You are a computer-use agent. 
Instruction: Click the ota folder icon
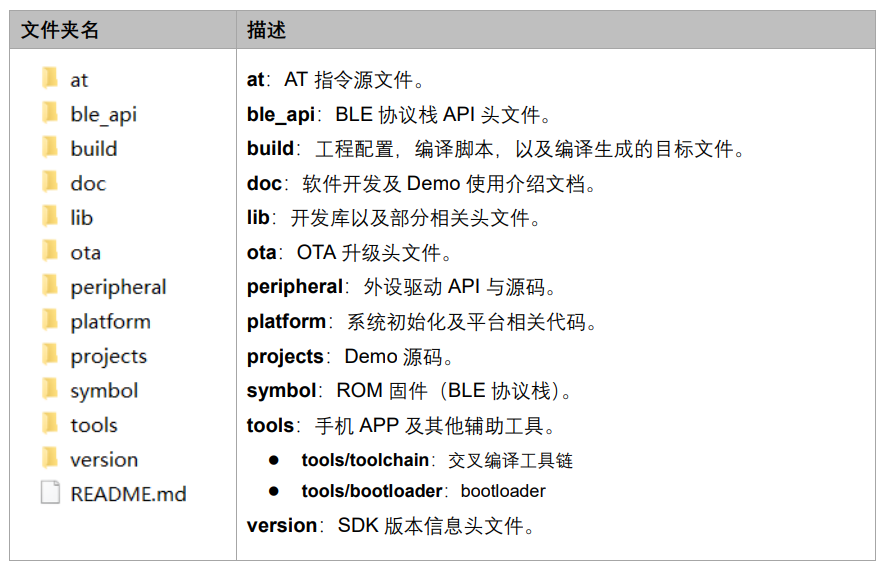pos(50,250)
